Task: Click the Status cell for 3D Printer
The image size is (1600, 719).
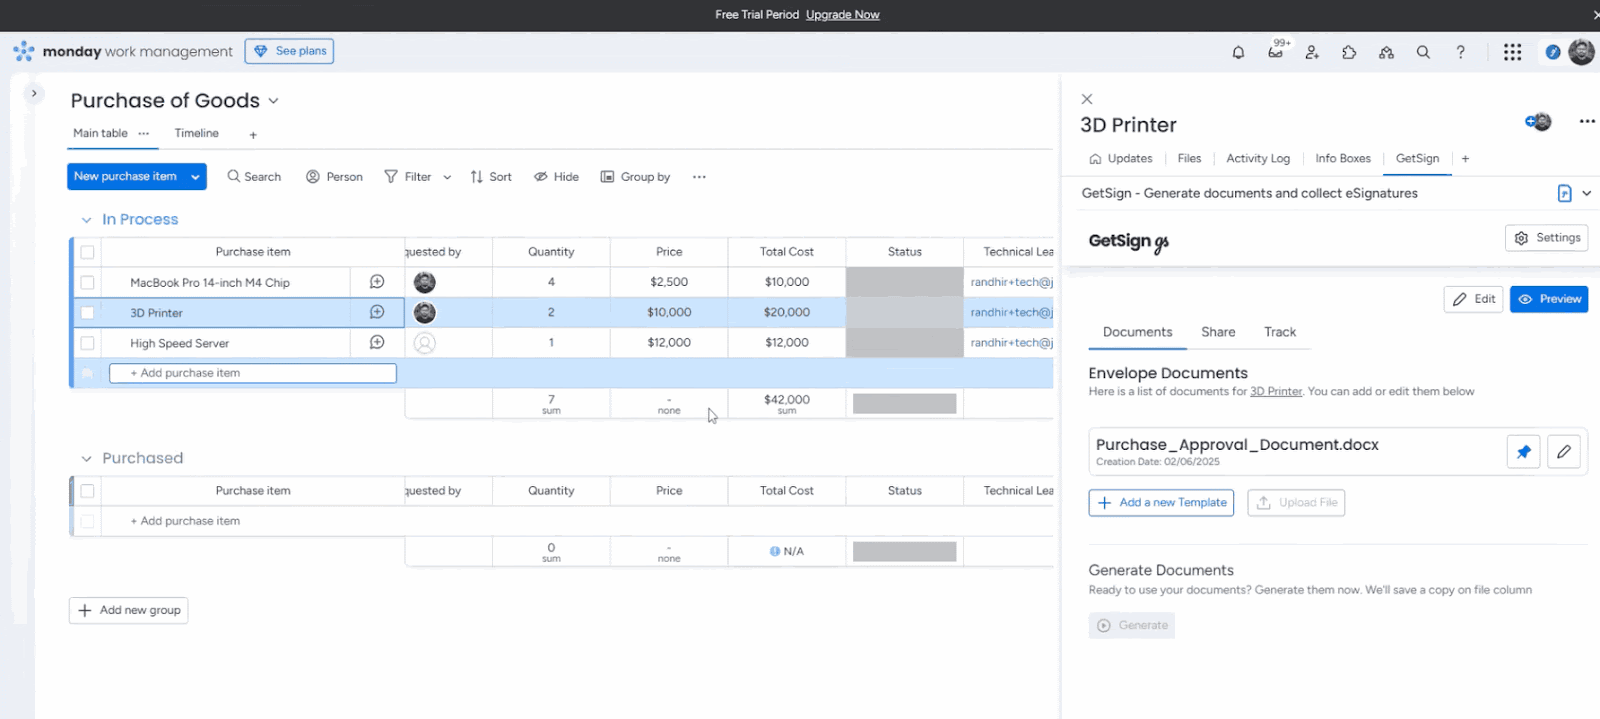Action: click(904, 312)
